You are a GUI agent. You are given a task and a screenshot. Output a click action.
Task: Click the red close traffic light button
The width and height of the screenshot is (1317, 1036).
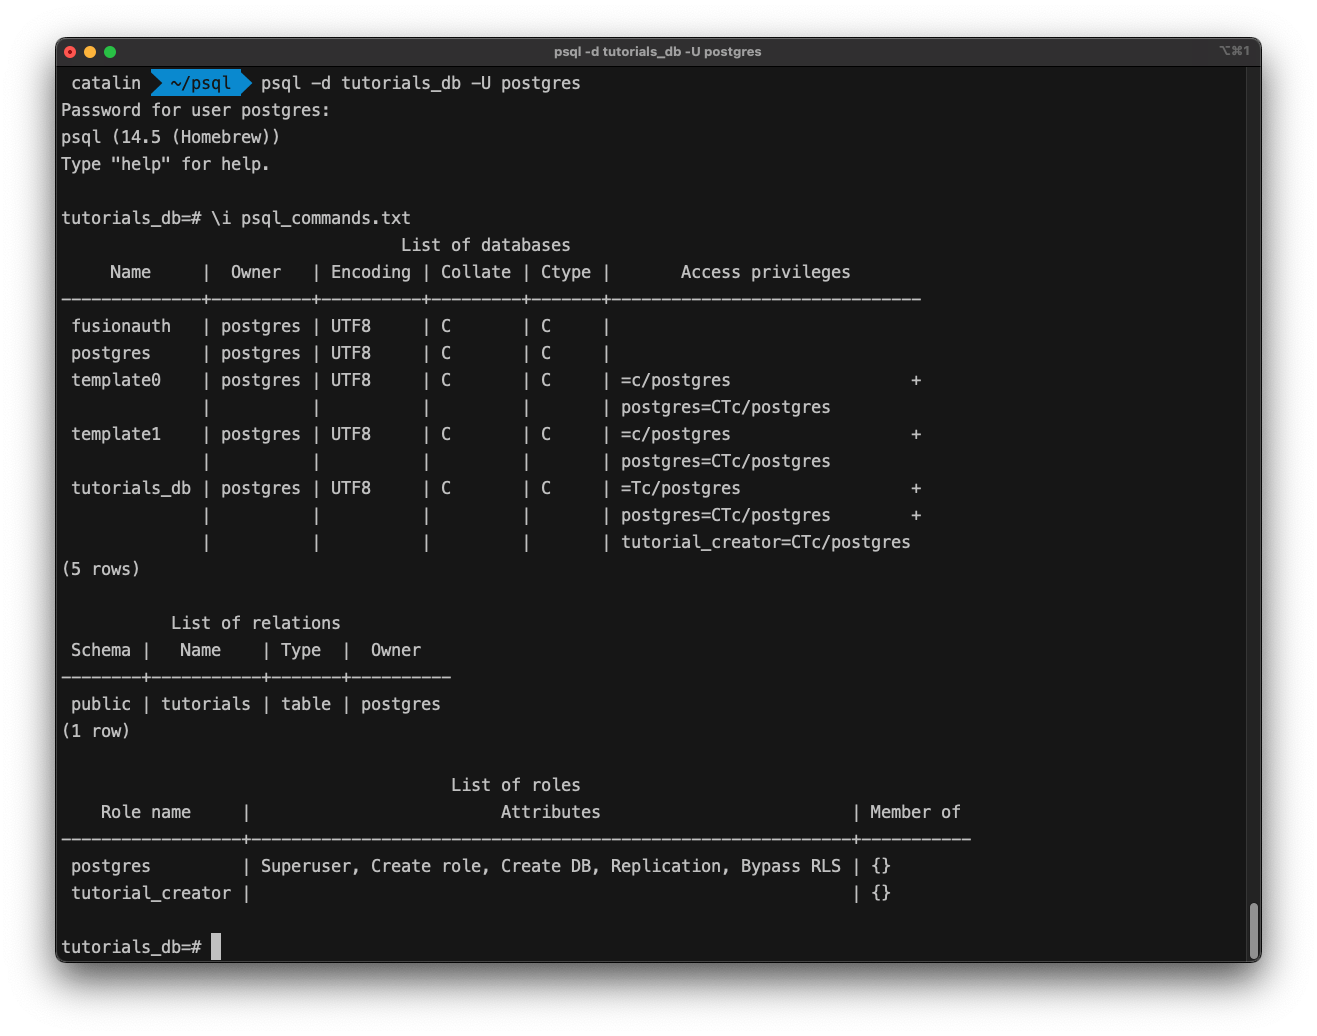(69, 51)
